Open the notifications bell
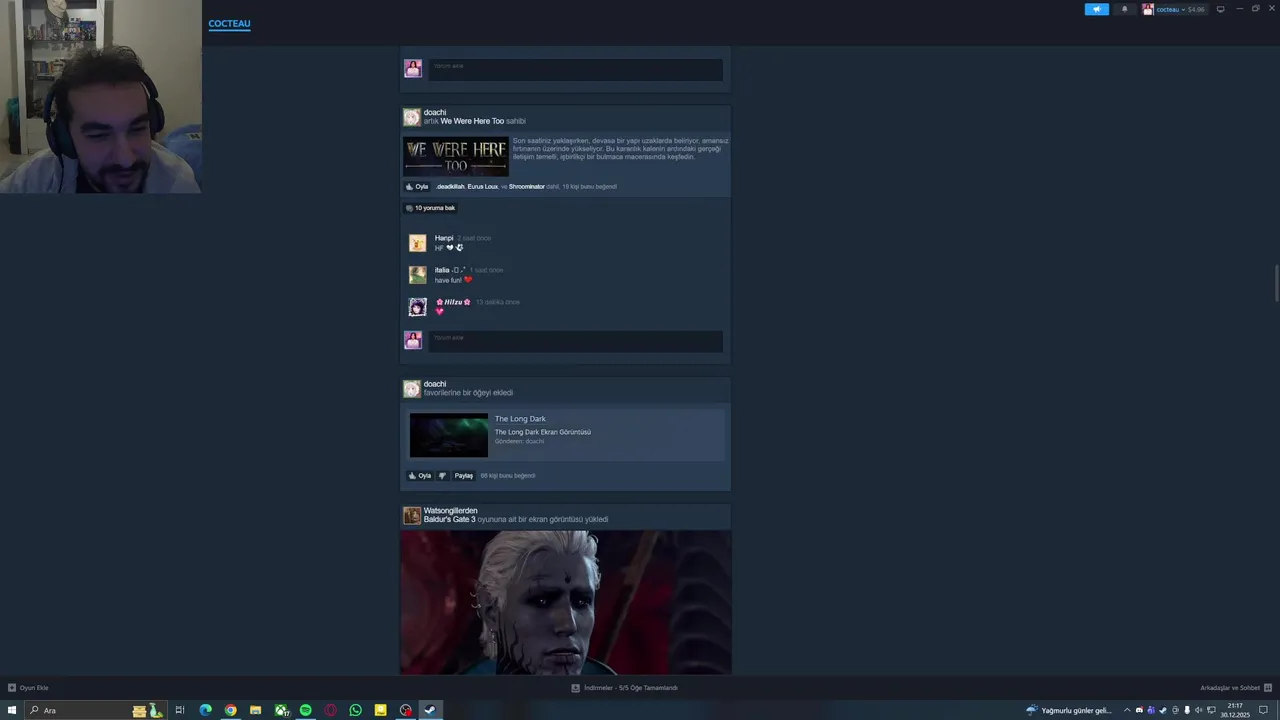 [1124, 9]
